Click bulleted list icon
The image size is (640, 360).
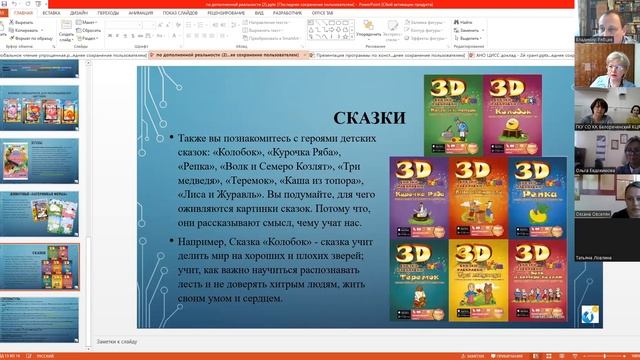click(190, 25)
